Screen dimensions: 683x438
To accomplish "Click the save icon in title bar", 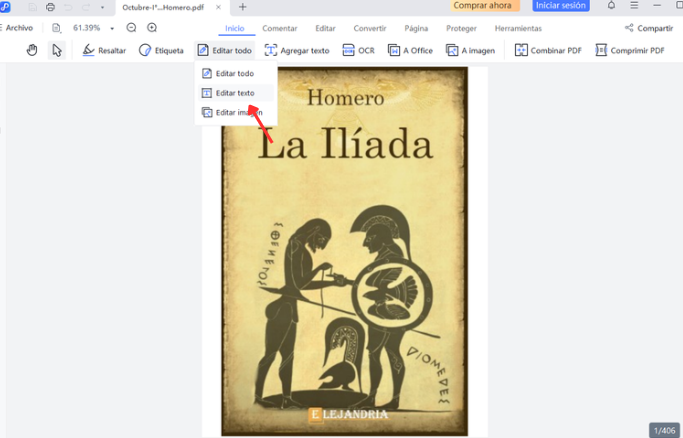I will click(33, 7).
